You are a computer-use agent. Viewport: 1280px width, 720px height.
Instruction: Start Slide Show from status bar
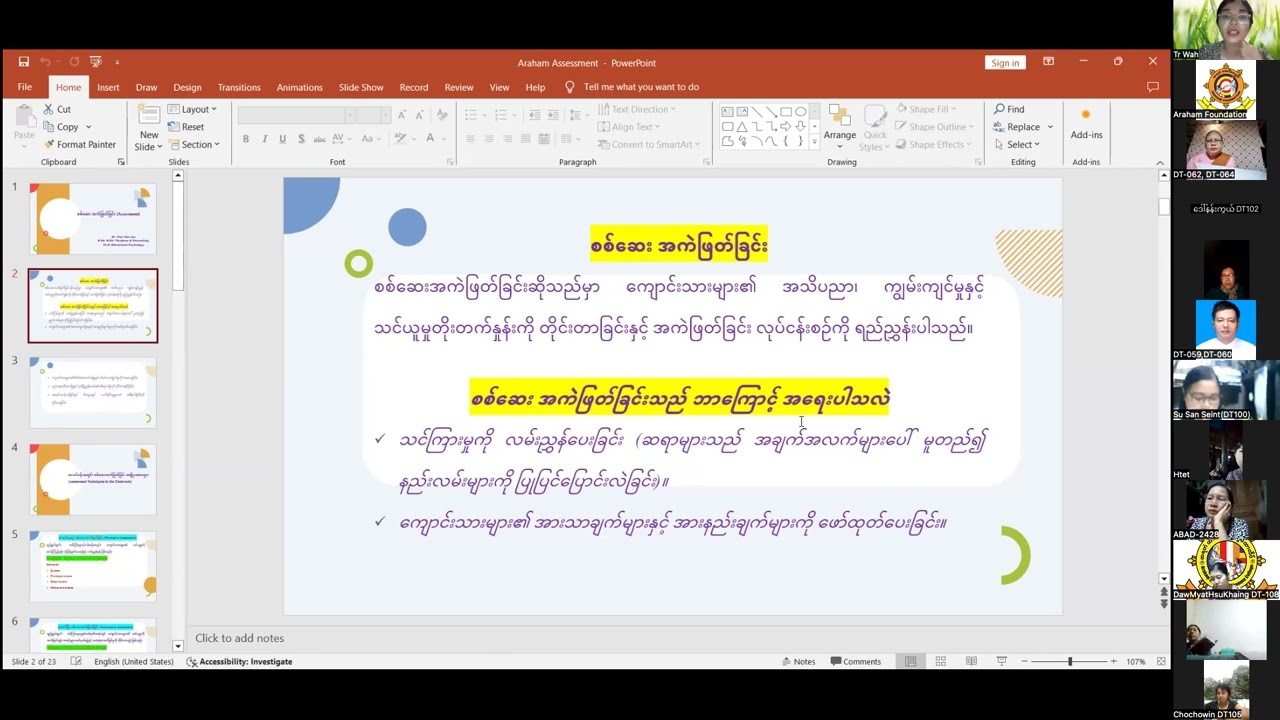(1002, 661)
